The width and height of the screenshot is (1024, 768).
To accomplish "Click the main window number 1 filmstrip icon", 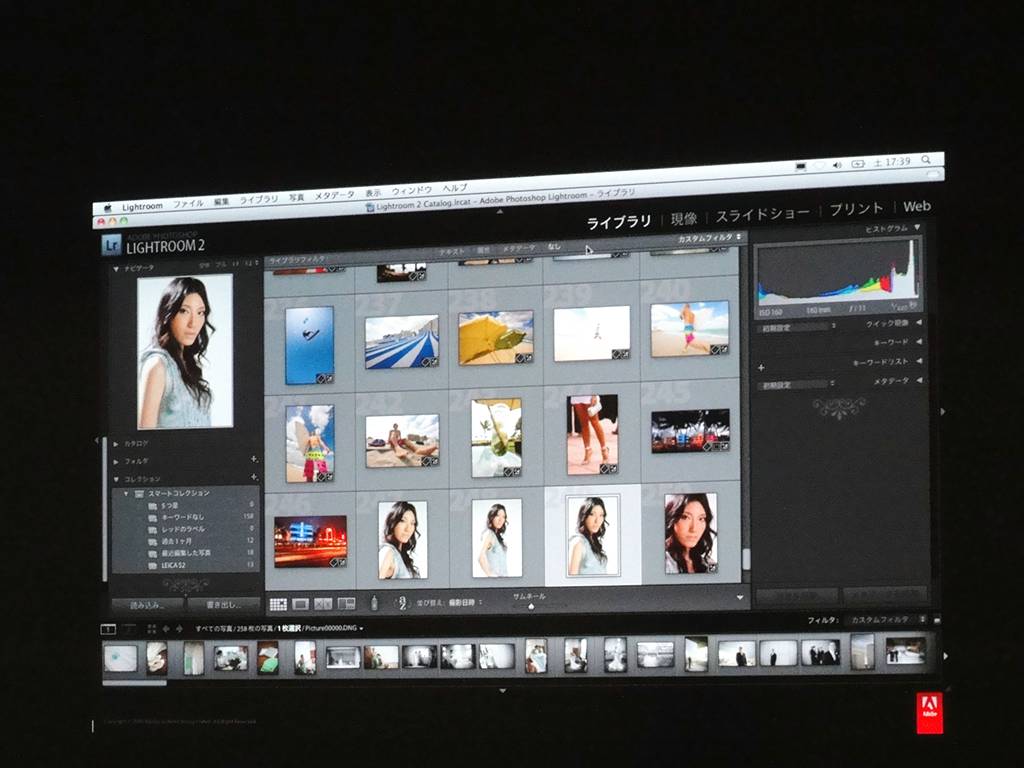I will point(108,629).
